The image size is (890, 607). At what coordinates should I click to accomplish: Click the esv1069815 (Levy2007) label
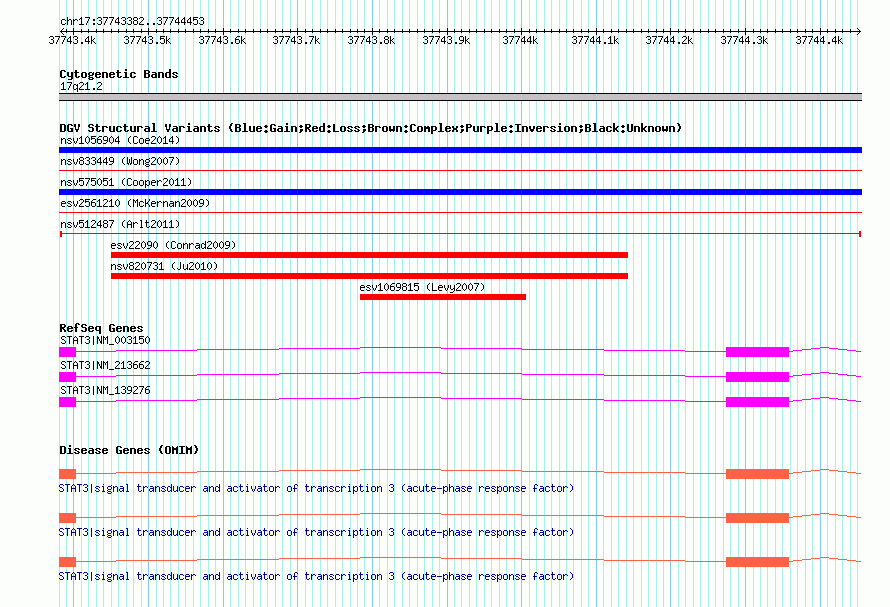coord(422,287)
